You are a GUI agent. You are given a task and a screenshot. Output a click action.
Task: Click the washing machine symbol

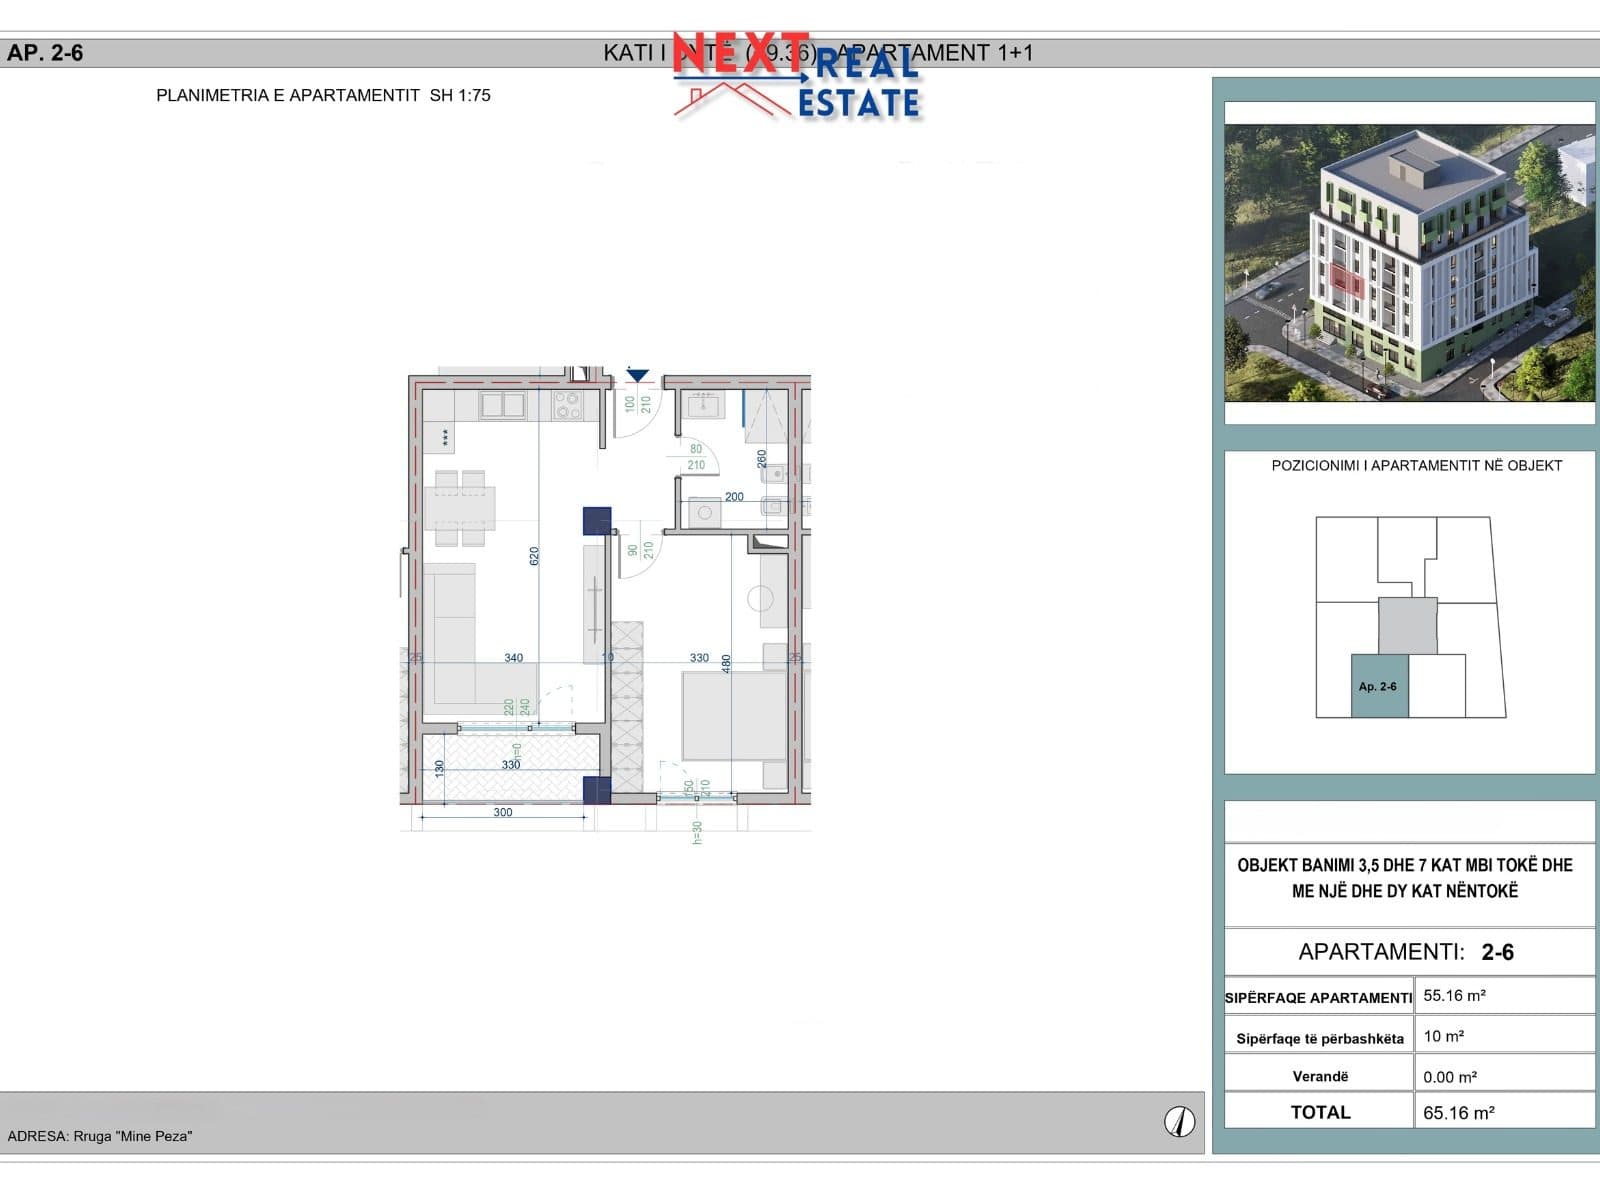tap(705, 512)
